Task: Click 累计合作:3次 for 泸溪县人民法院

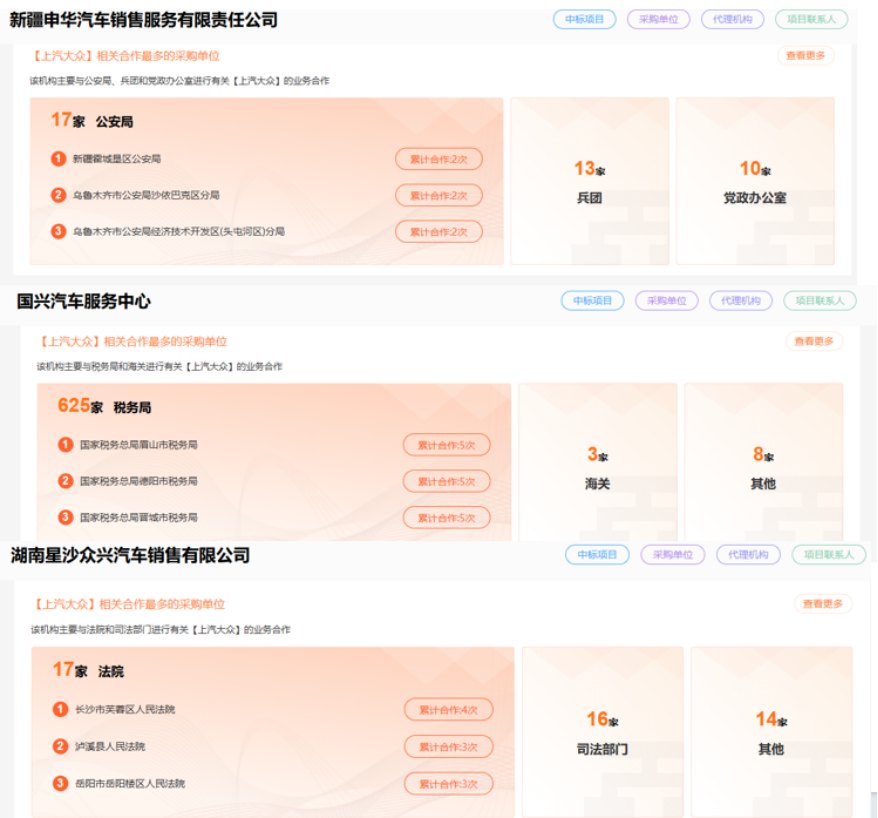Action: pos(449,747)
